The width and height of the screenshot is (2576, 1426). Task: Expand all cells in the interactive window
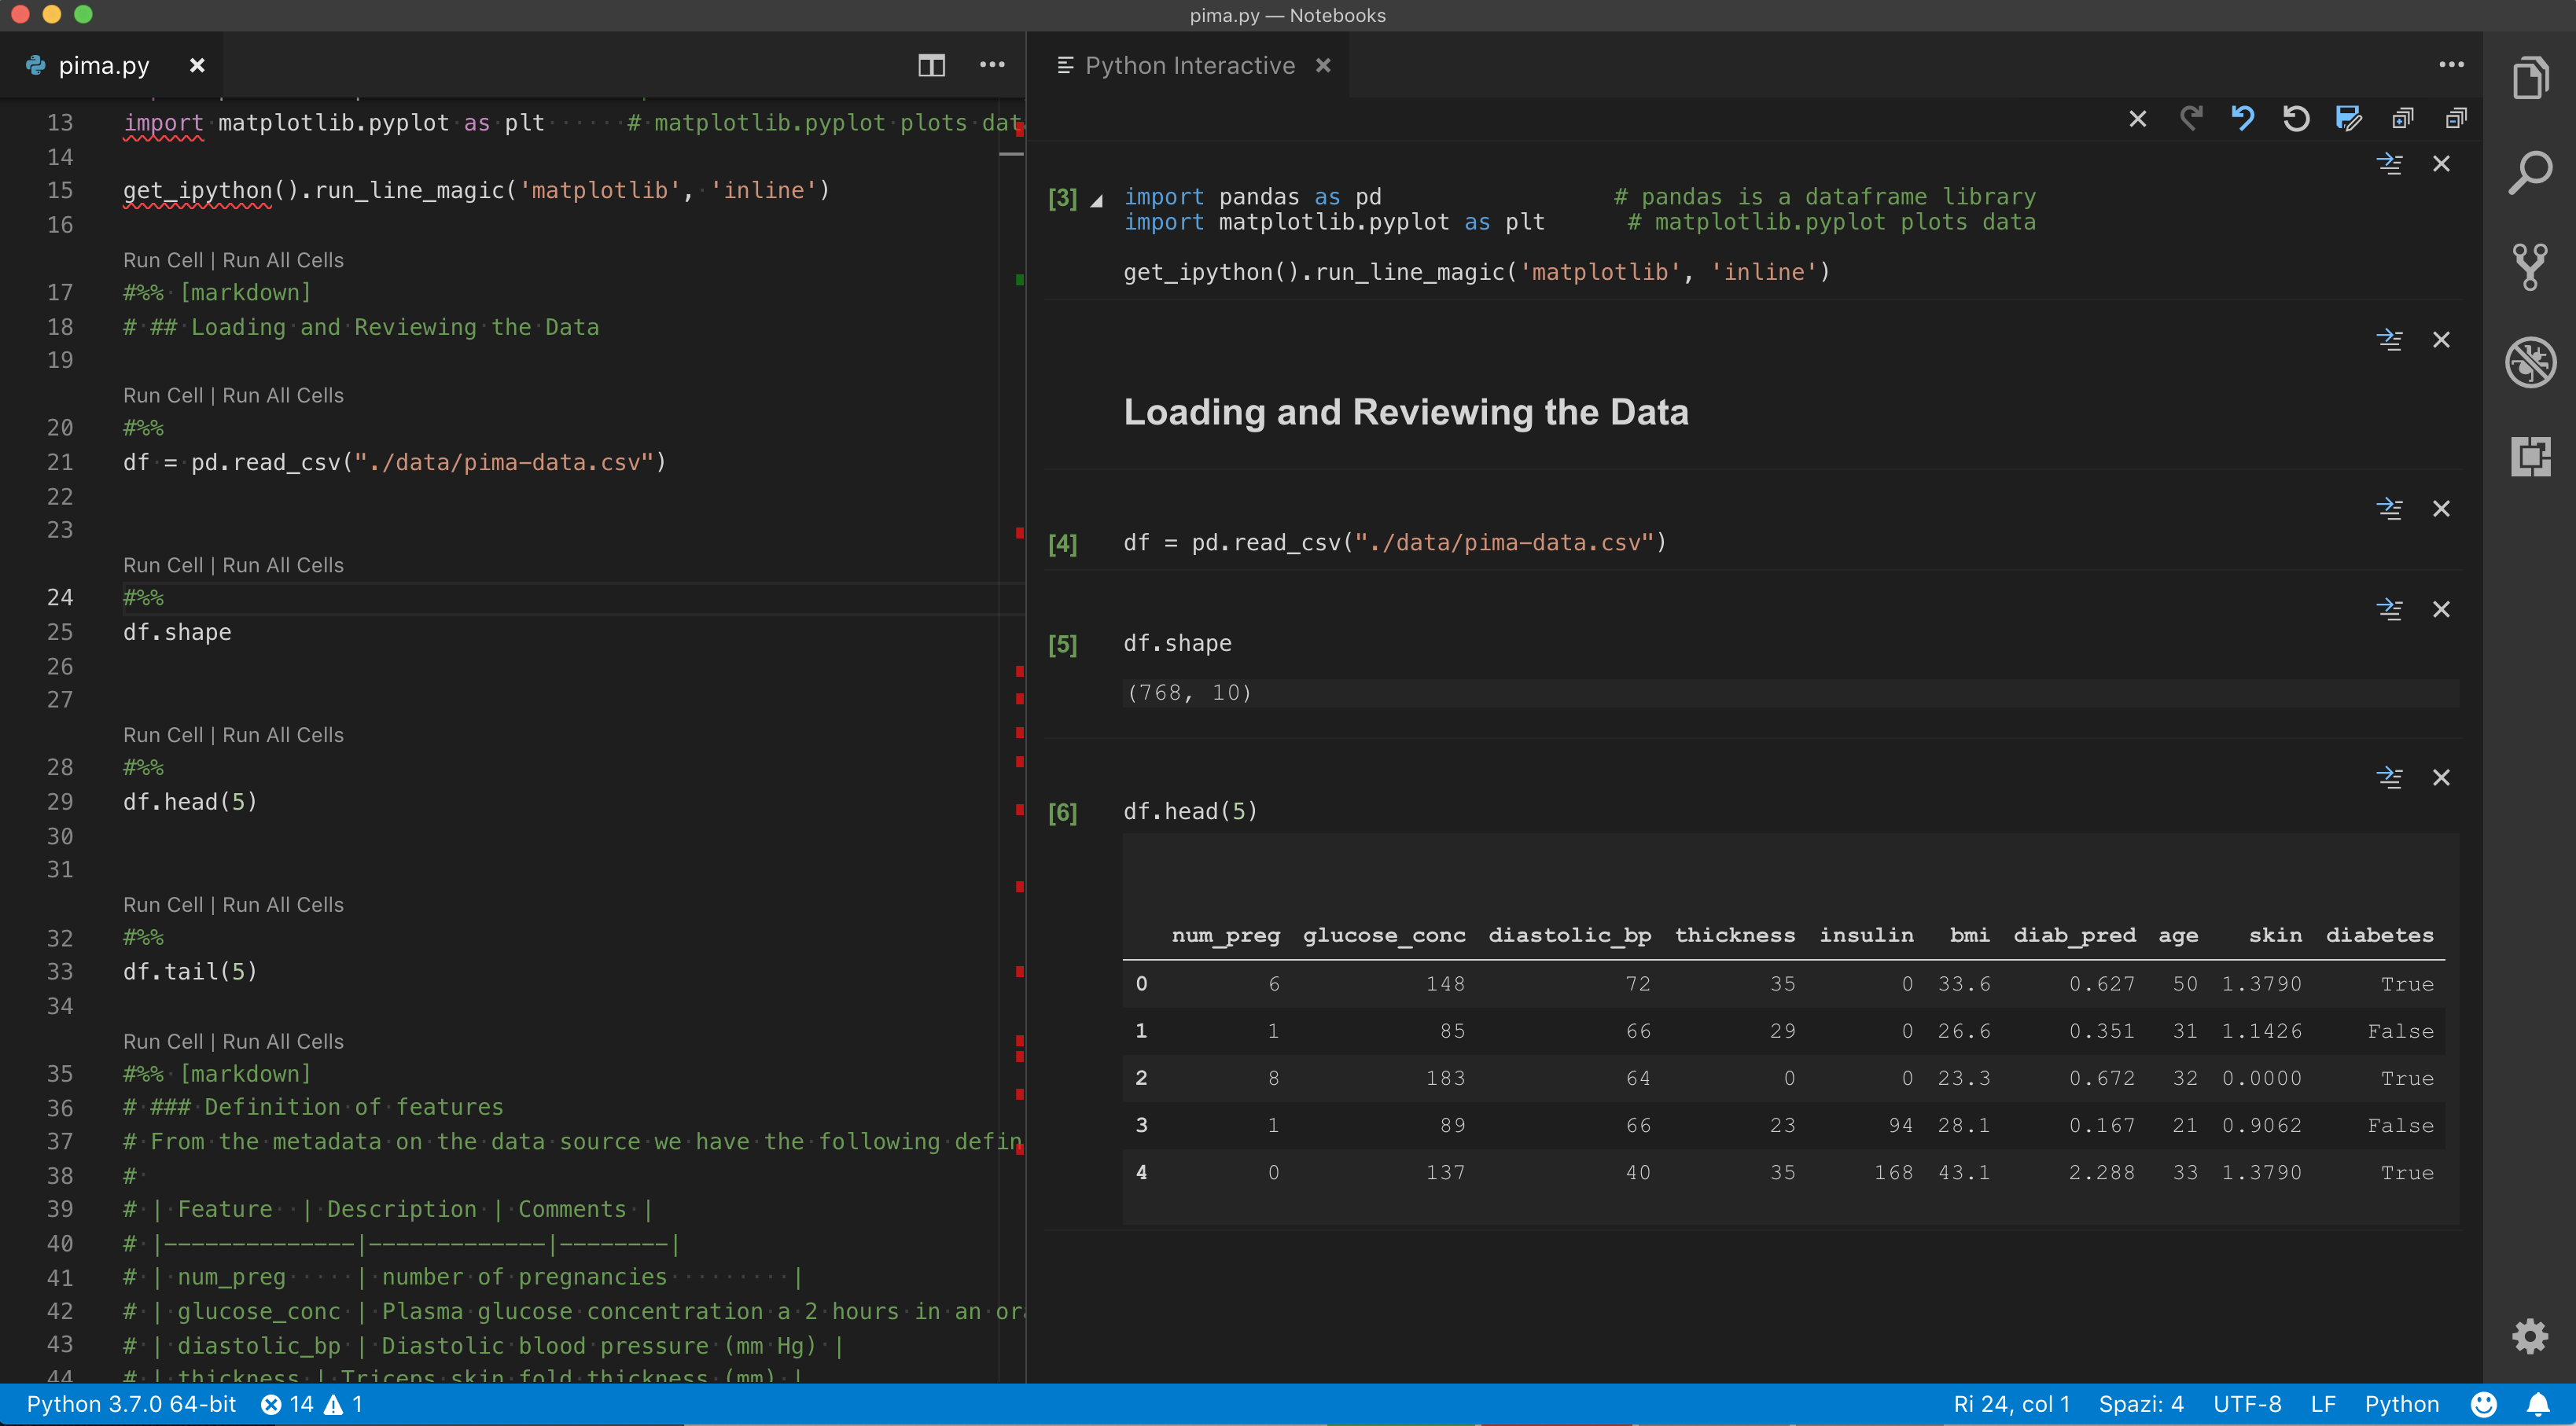2402,118
